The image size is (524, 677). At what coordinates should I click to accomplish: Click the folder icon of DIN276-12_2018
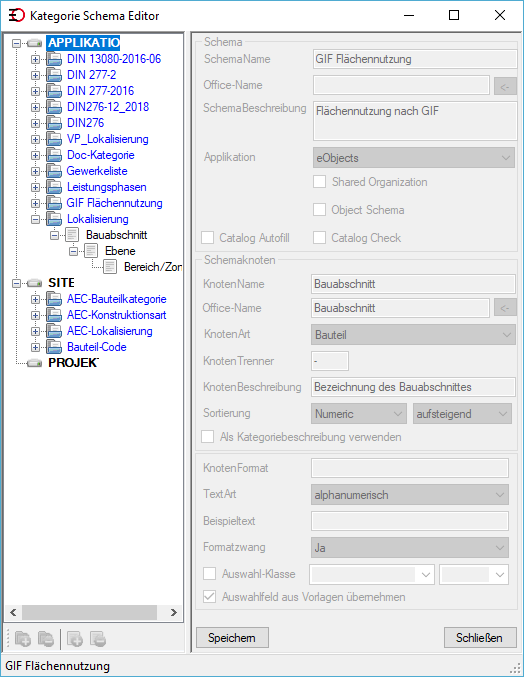(x=54, y=107)
